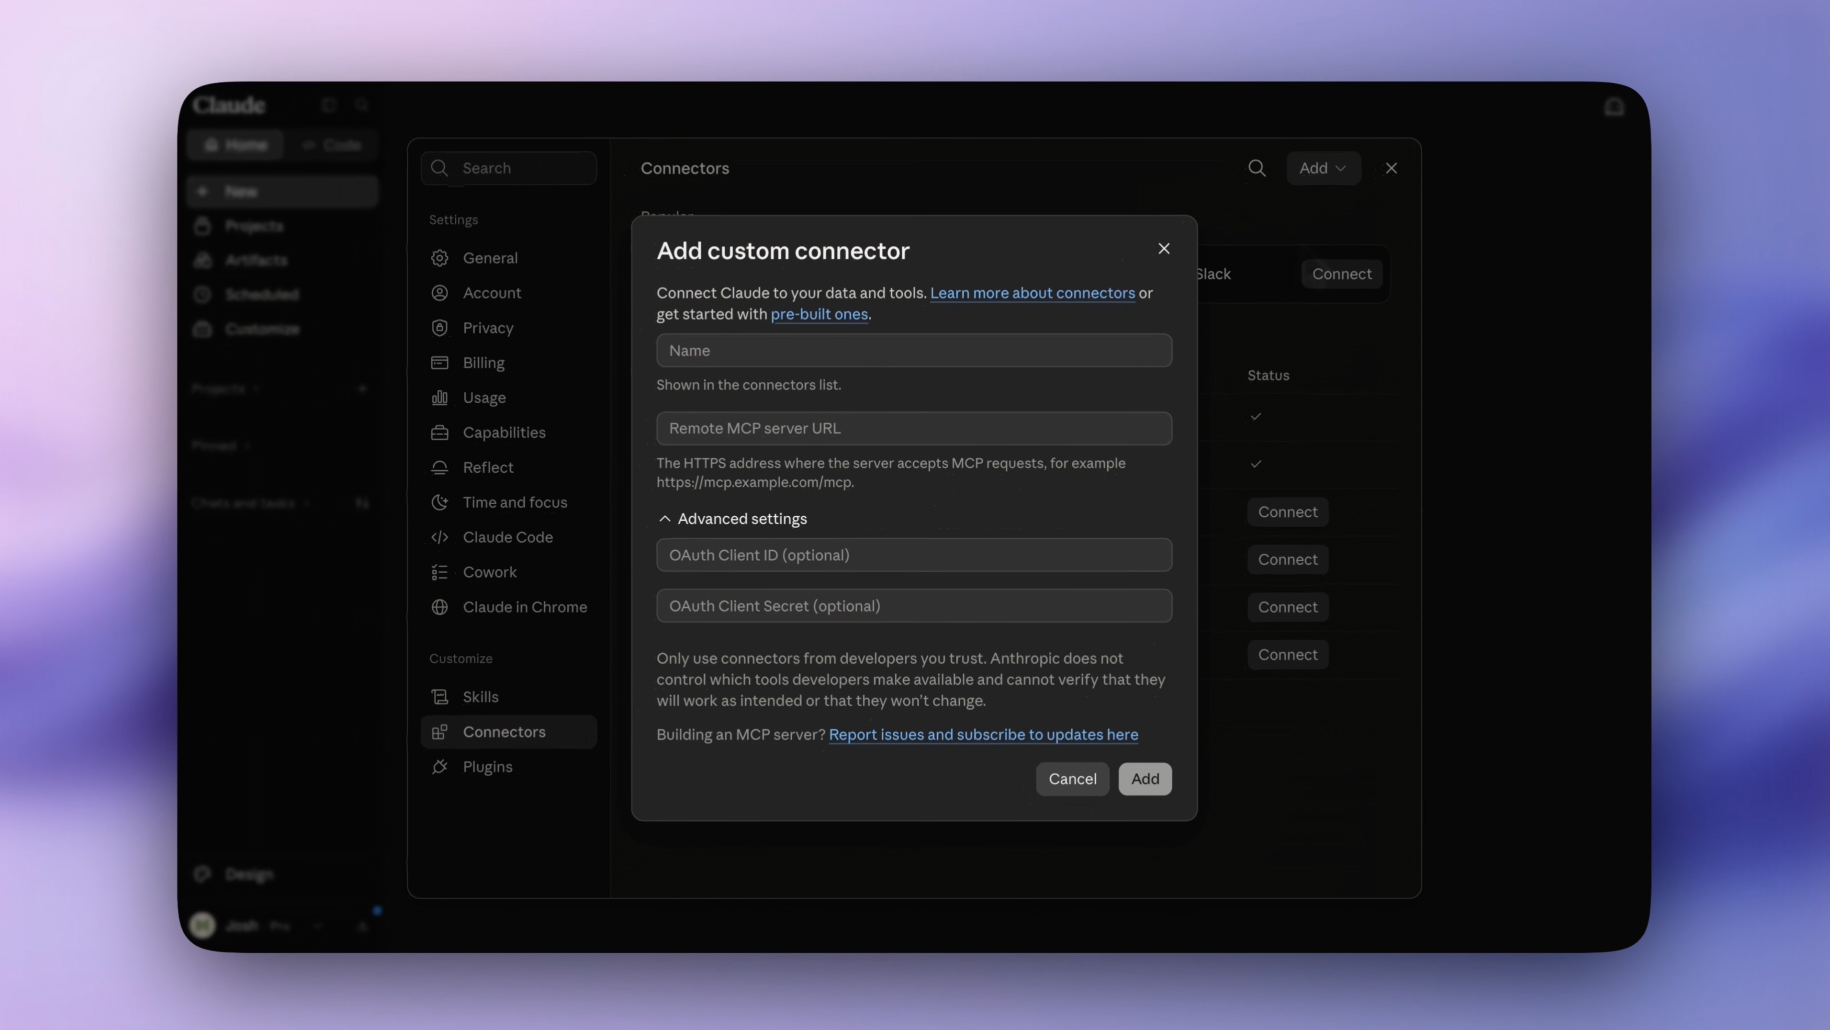Open Cowork settings via the checklist icon
Screen dimensions: 1830x1030
[440, 573]
